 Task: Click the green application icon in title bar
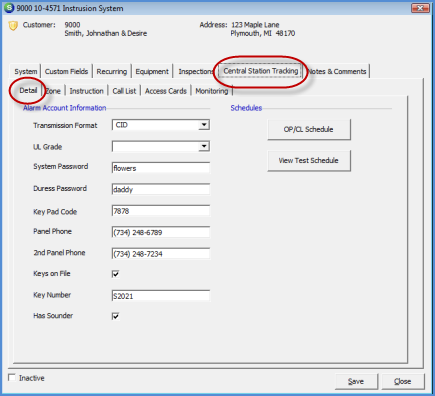click(x=9, y=8)
